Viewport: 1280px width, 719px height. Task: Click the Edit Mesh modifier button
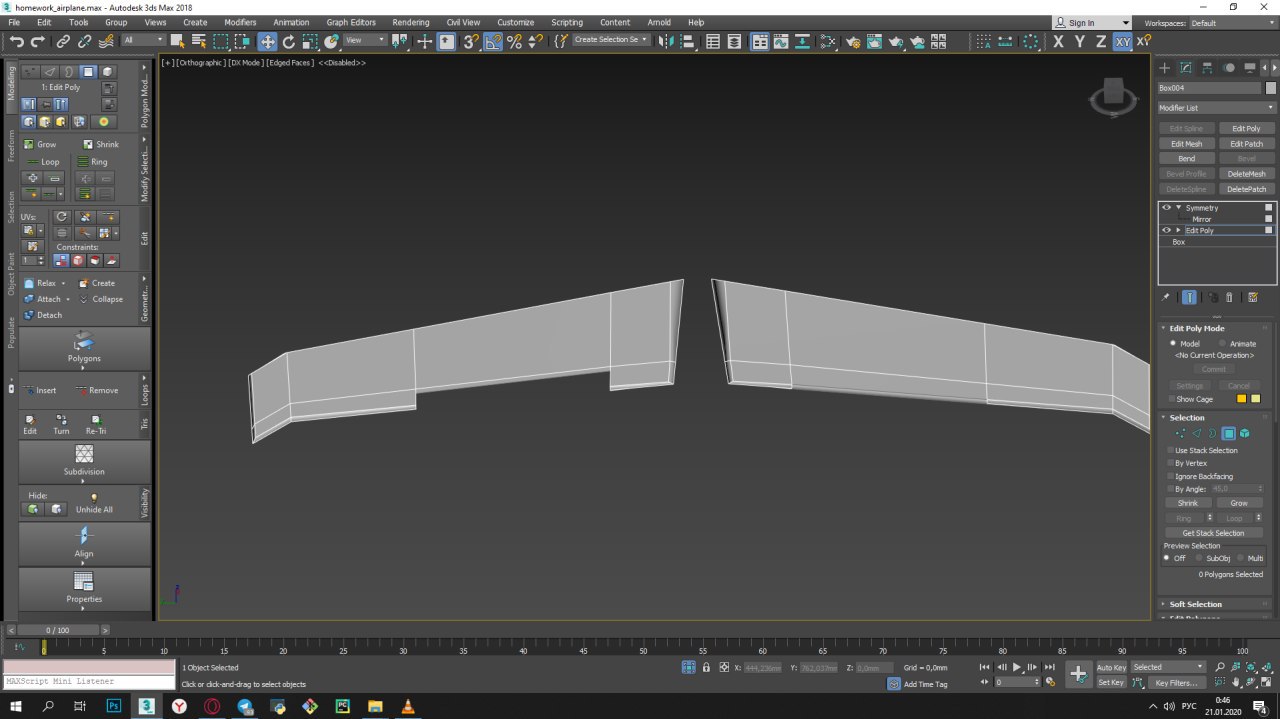coord(1187,144)
